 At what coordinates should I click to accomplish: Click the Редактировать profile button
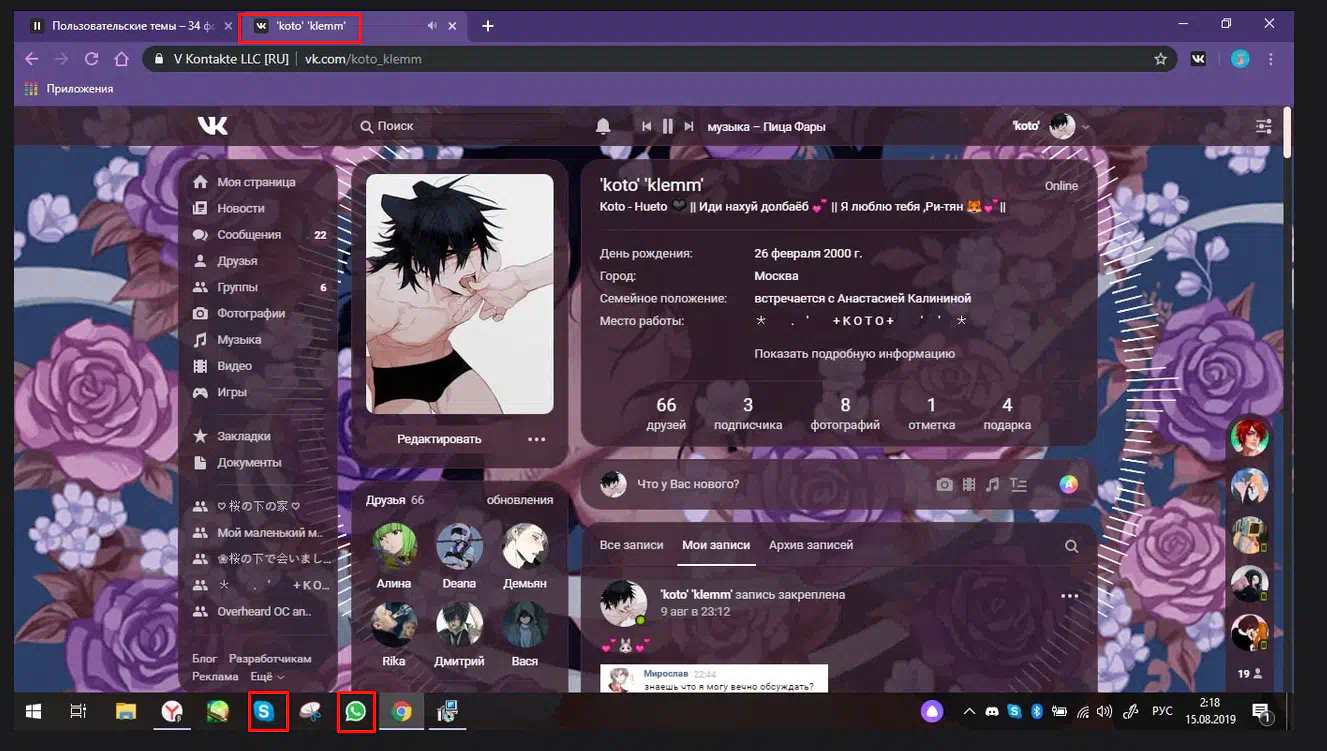pyautogui.click(x=439, y=439)
